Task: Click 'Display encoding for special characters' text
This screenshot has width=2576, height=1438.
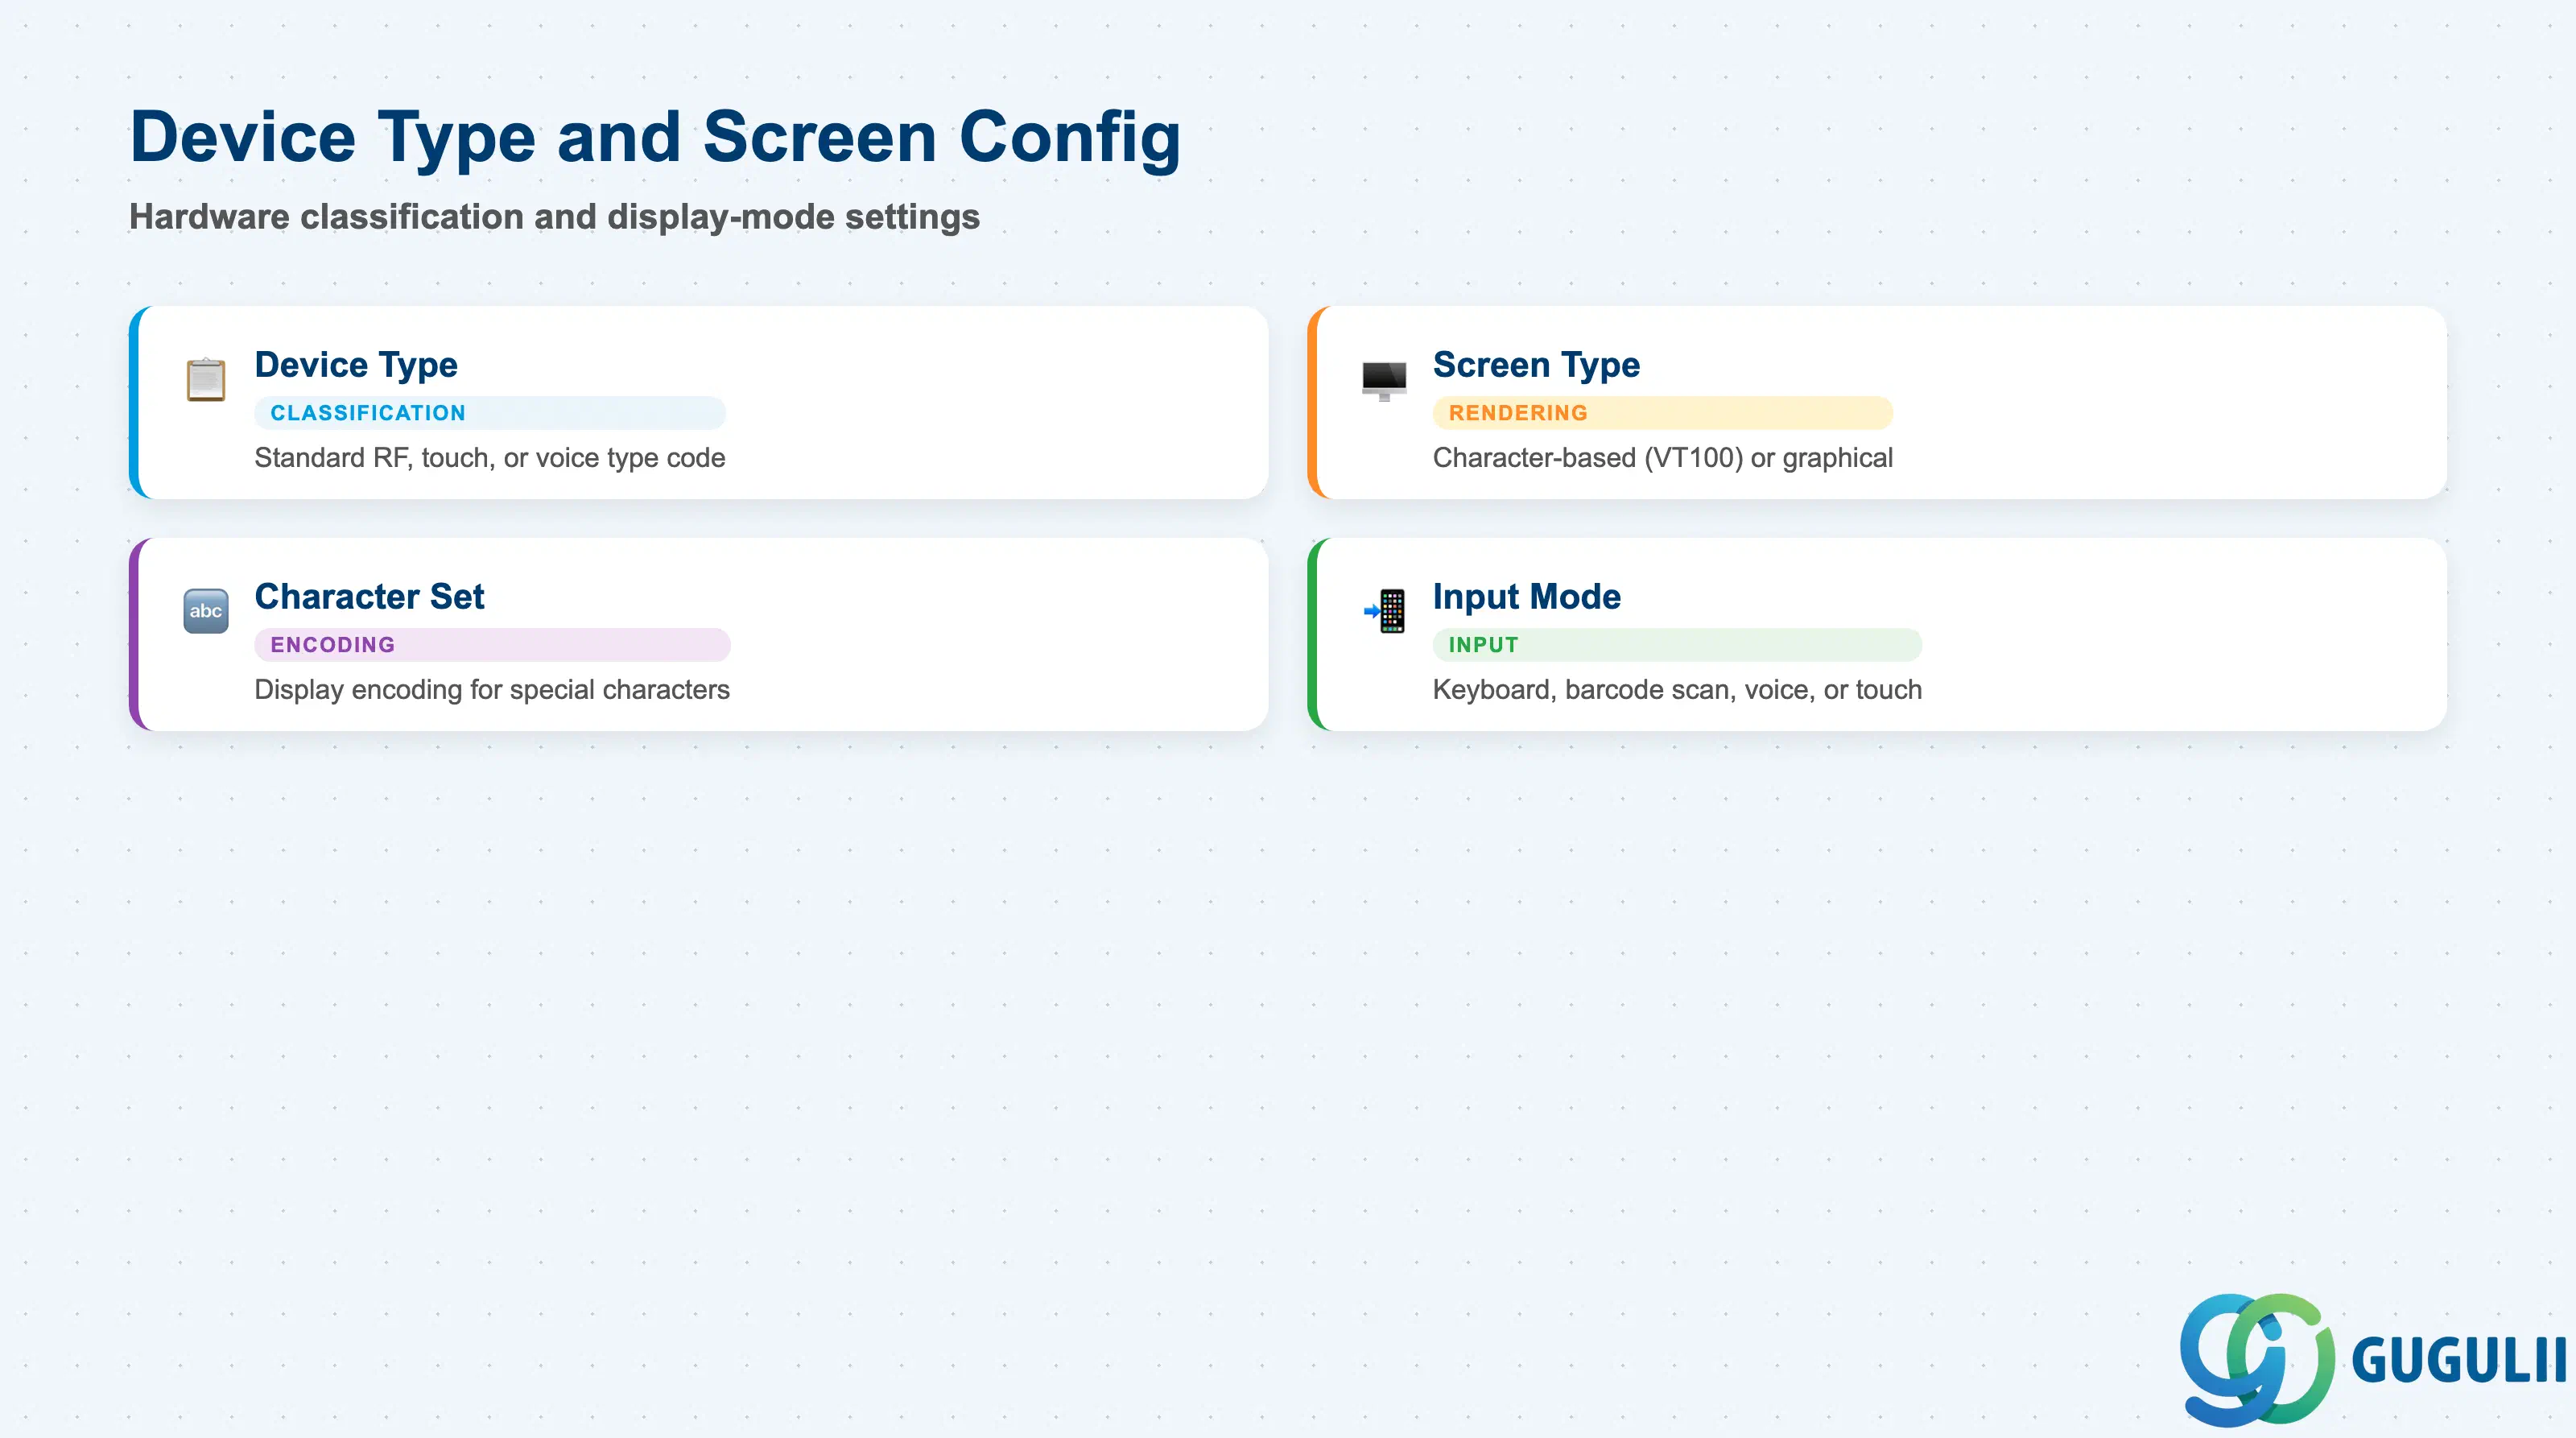Action: pyautogui.click(x=492, y=690)
